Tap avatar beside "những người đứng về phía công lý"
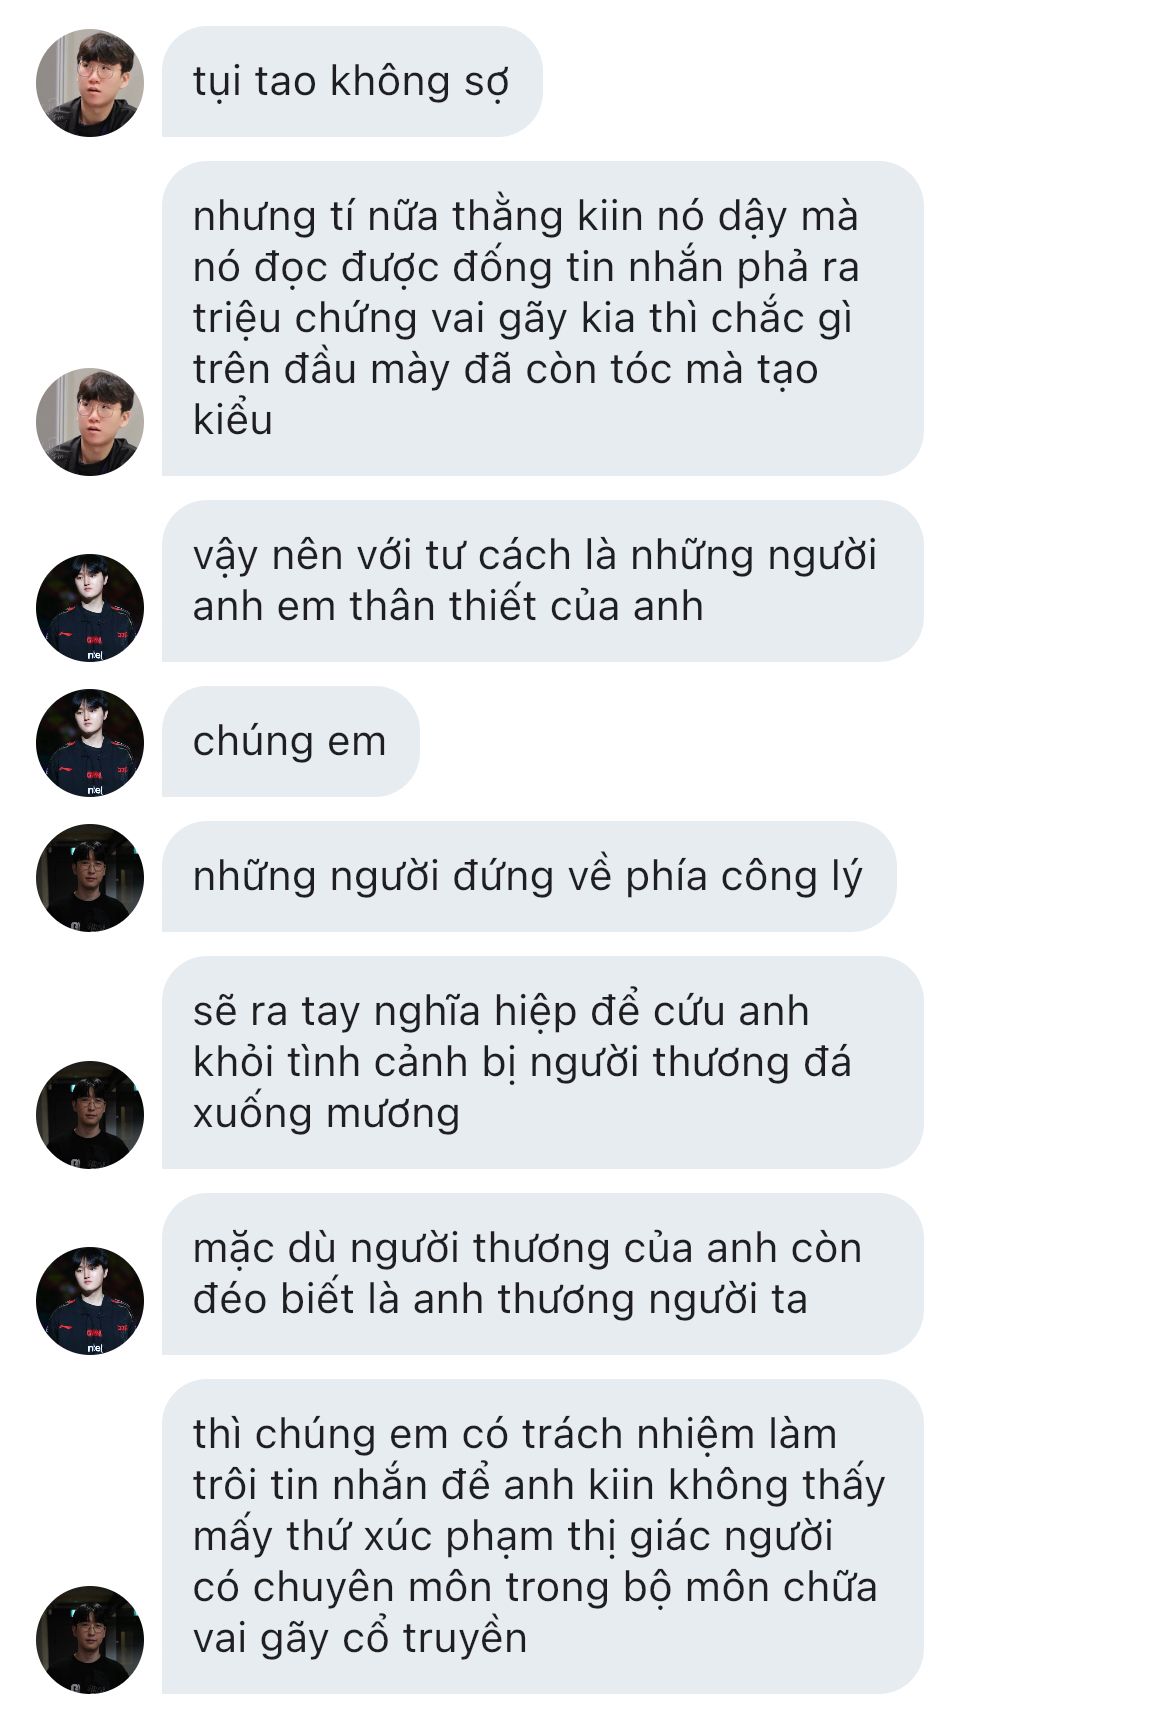The width and height of the screenshot is (1170, 1711). tap(90, 877)
